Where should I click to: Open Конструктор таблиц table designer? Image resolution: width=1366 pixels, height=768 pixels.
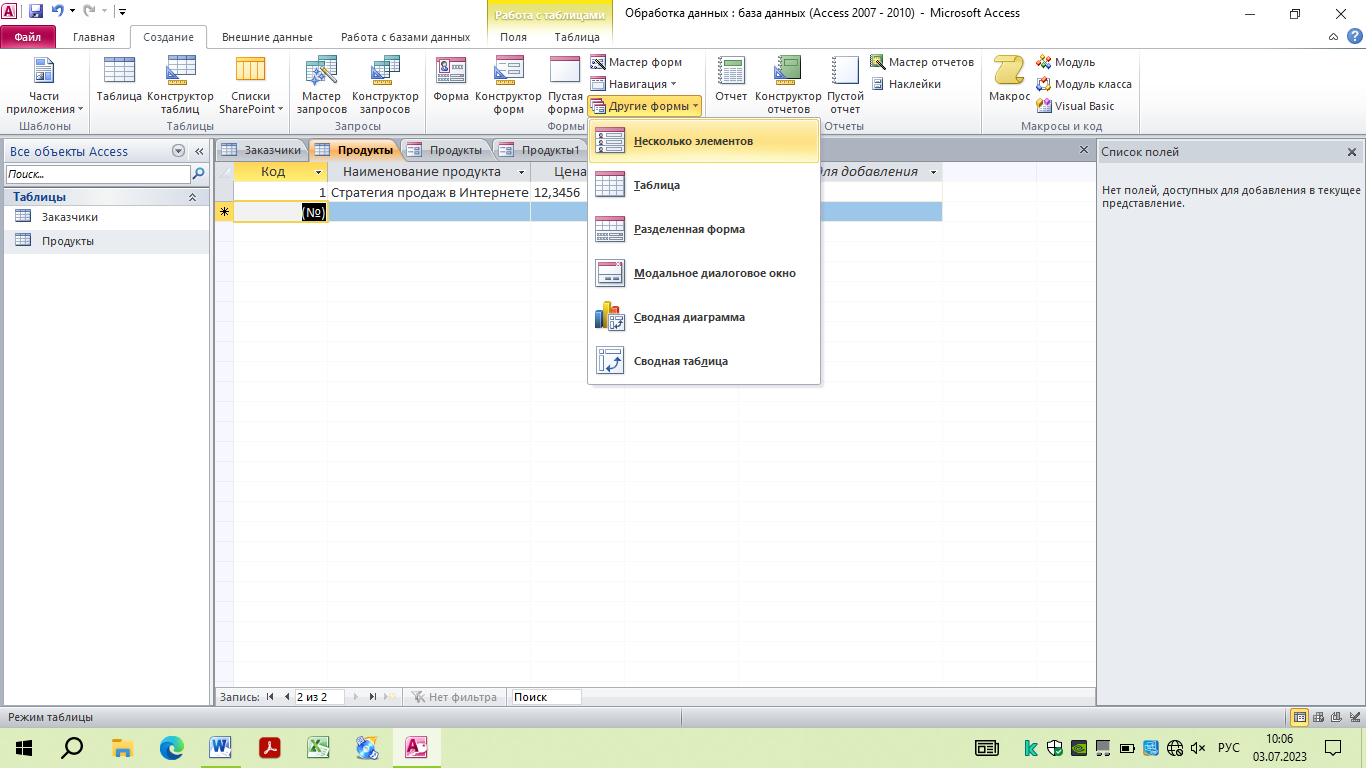point(180,85)
